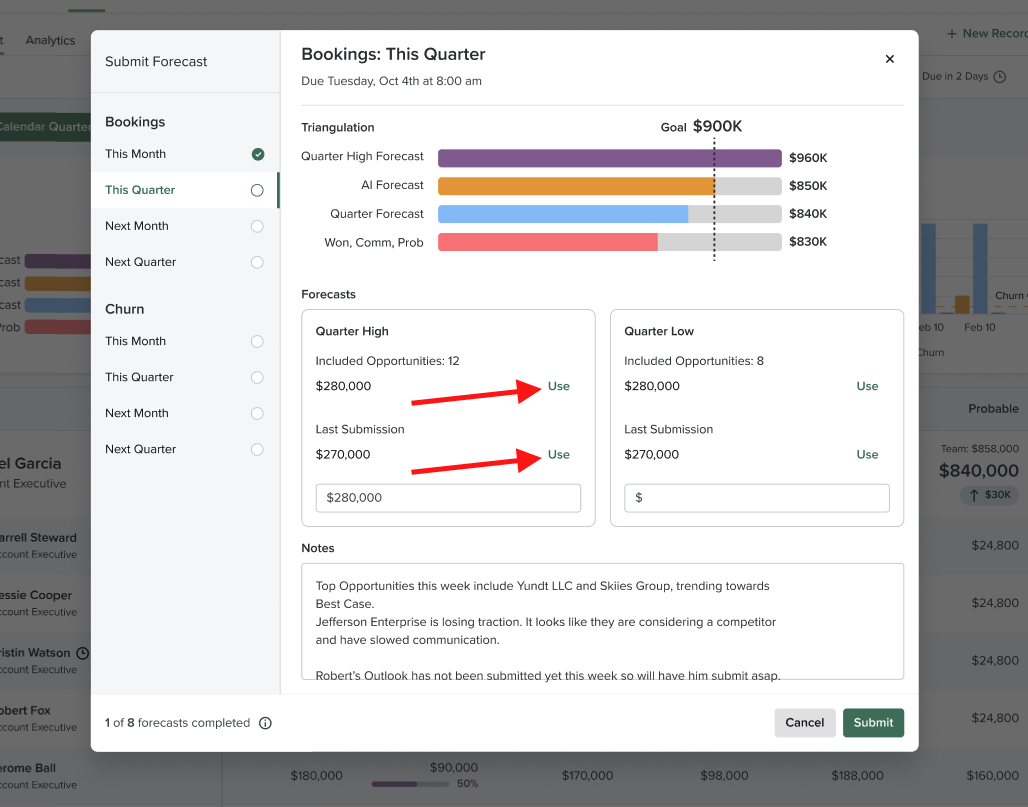Close the Submit Forecast dialog

pos(889,59)
